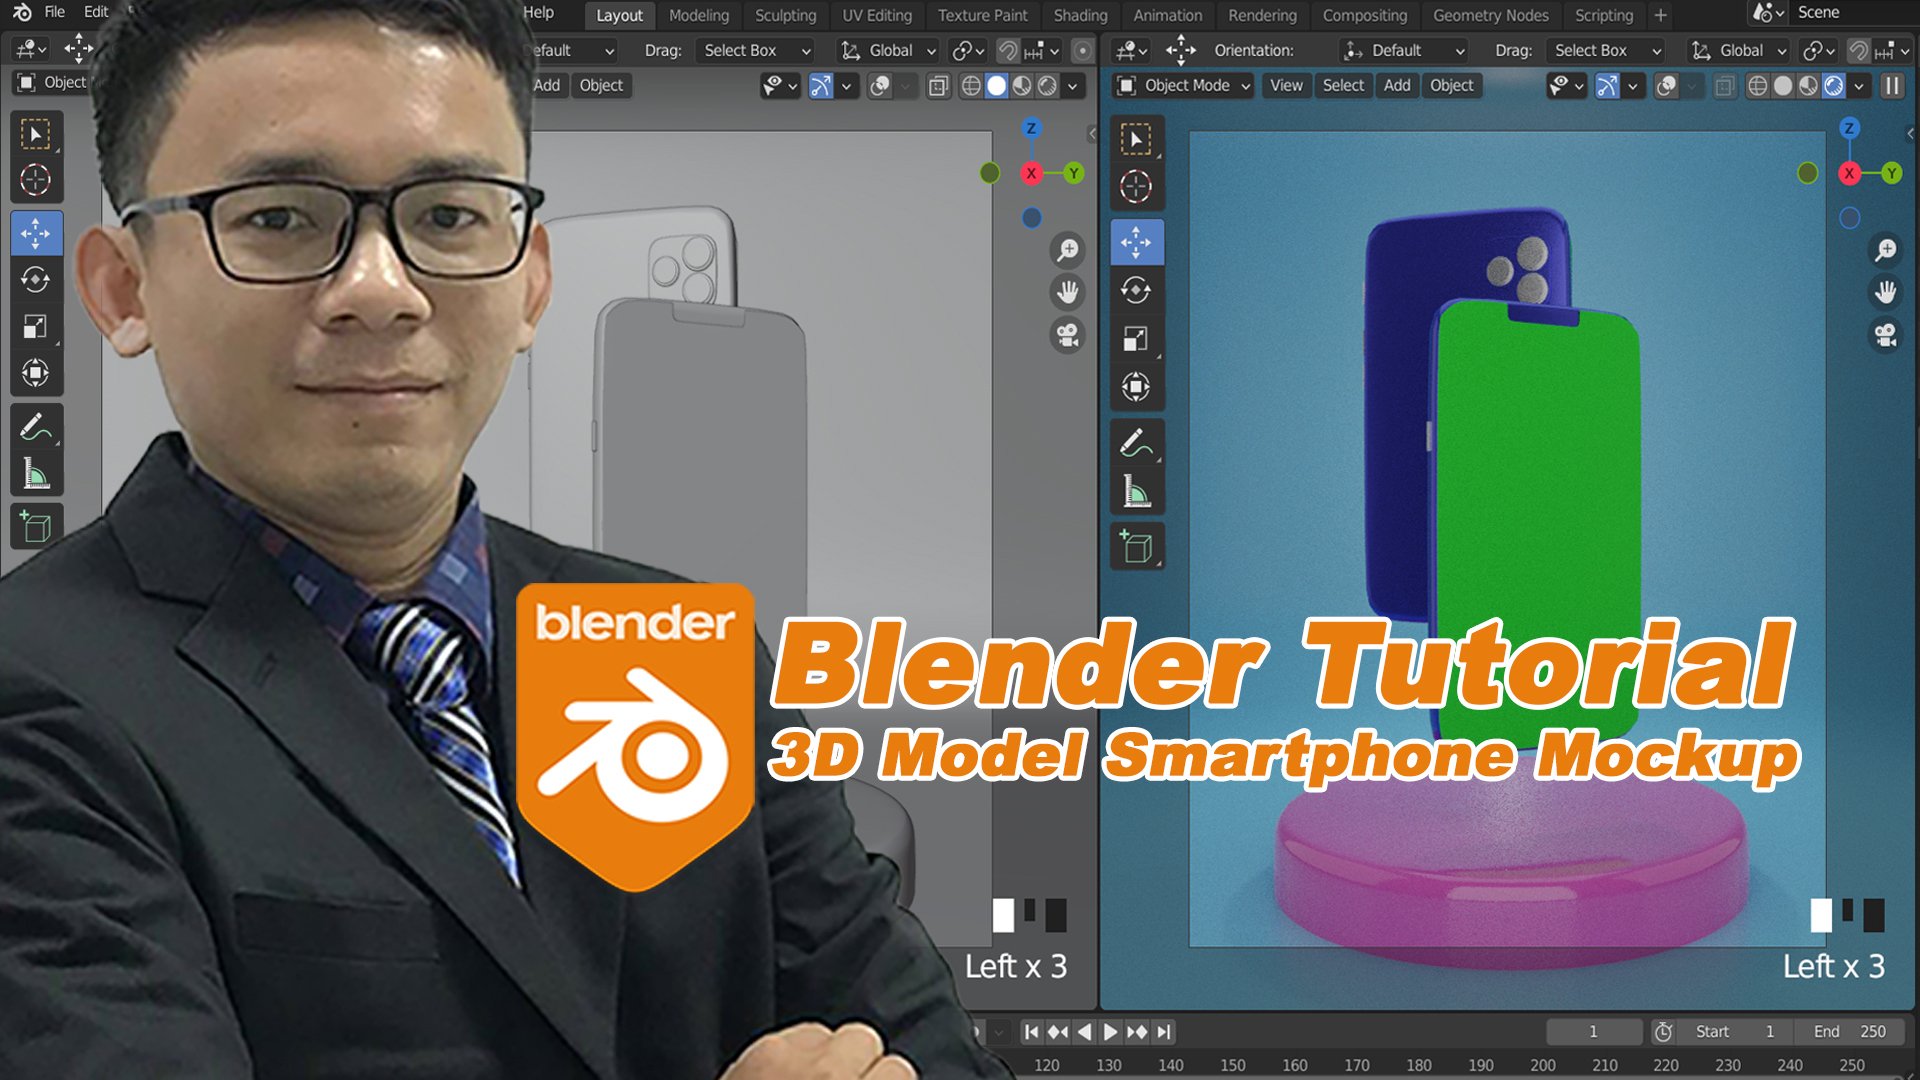The width and height of the screenshot is (1920, 1080).
Task: Expand the Global transform orientation dropdown on right
Action: point(1739,50)
